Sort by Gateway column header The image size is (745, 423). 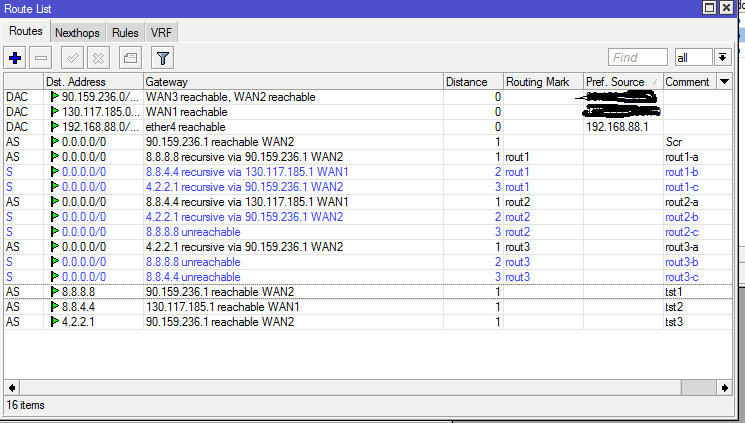click(x=293, y=82)
